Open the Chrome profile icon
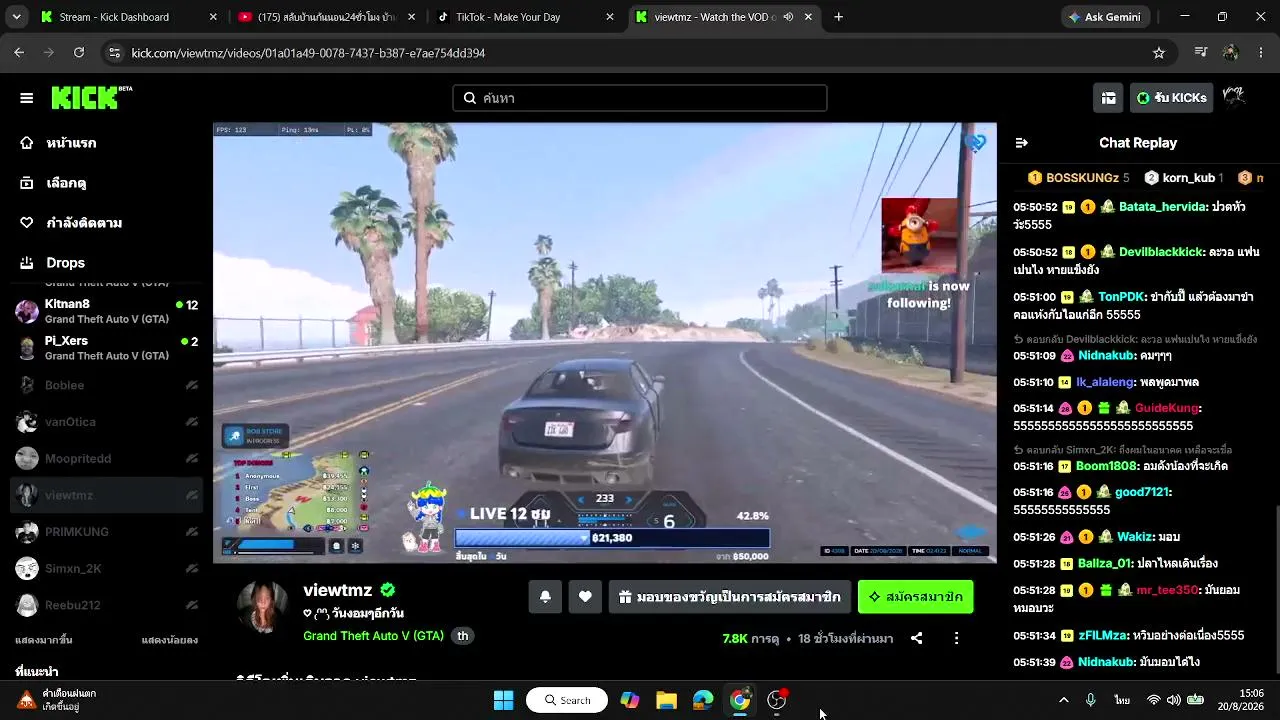The image size is (1280, 720). [x=1231, y=53]
